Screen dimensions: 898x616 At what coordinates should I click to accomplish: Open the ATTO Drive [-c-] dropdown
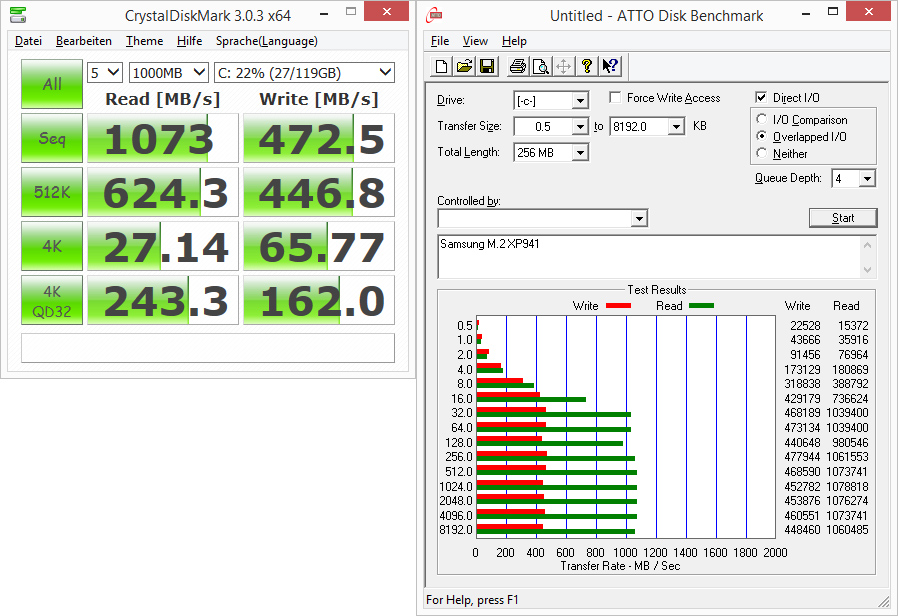pyautogui.click(x=580, y=101)
